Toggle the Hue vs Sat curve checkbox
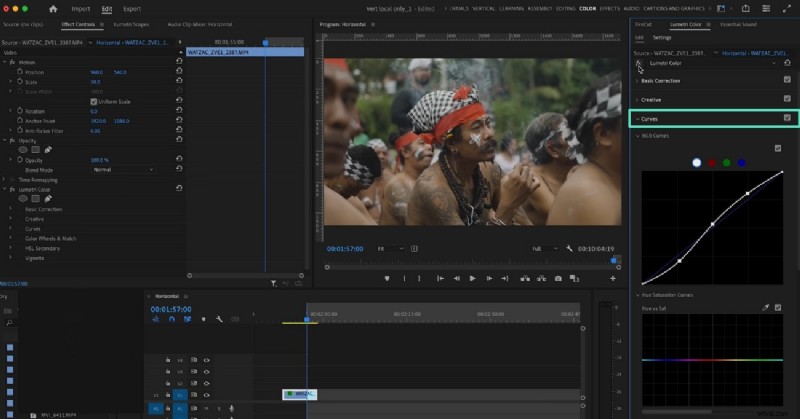The width and height of the screenshot is (800, 419). pos(778,308)
